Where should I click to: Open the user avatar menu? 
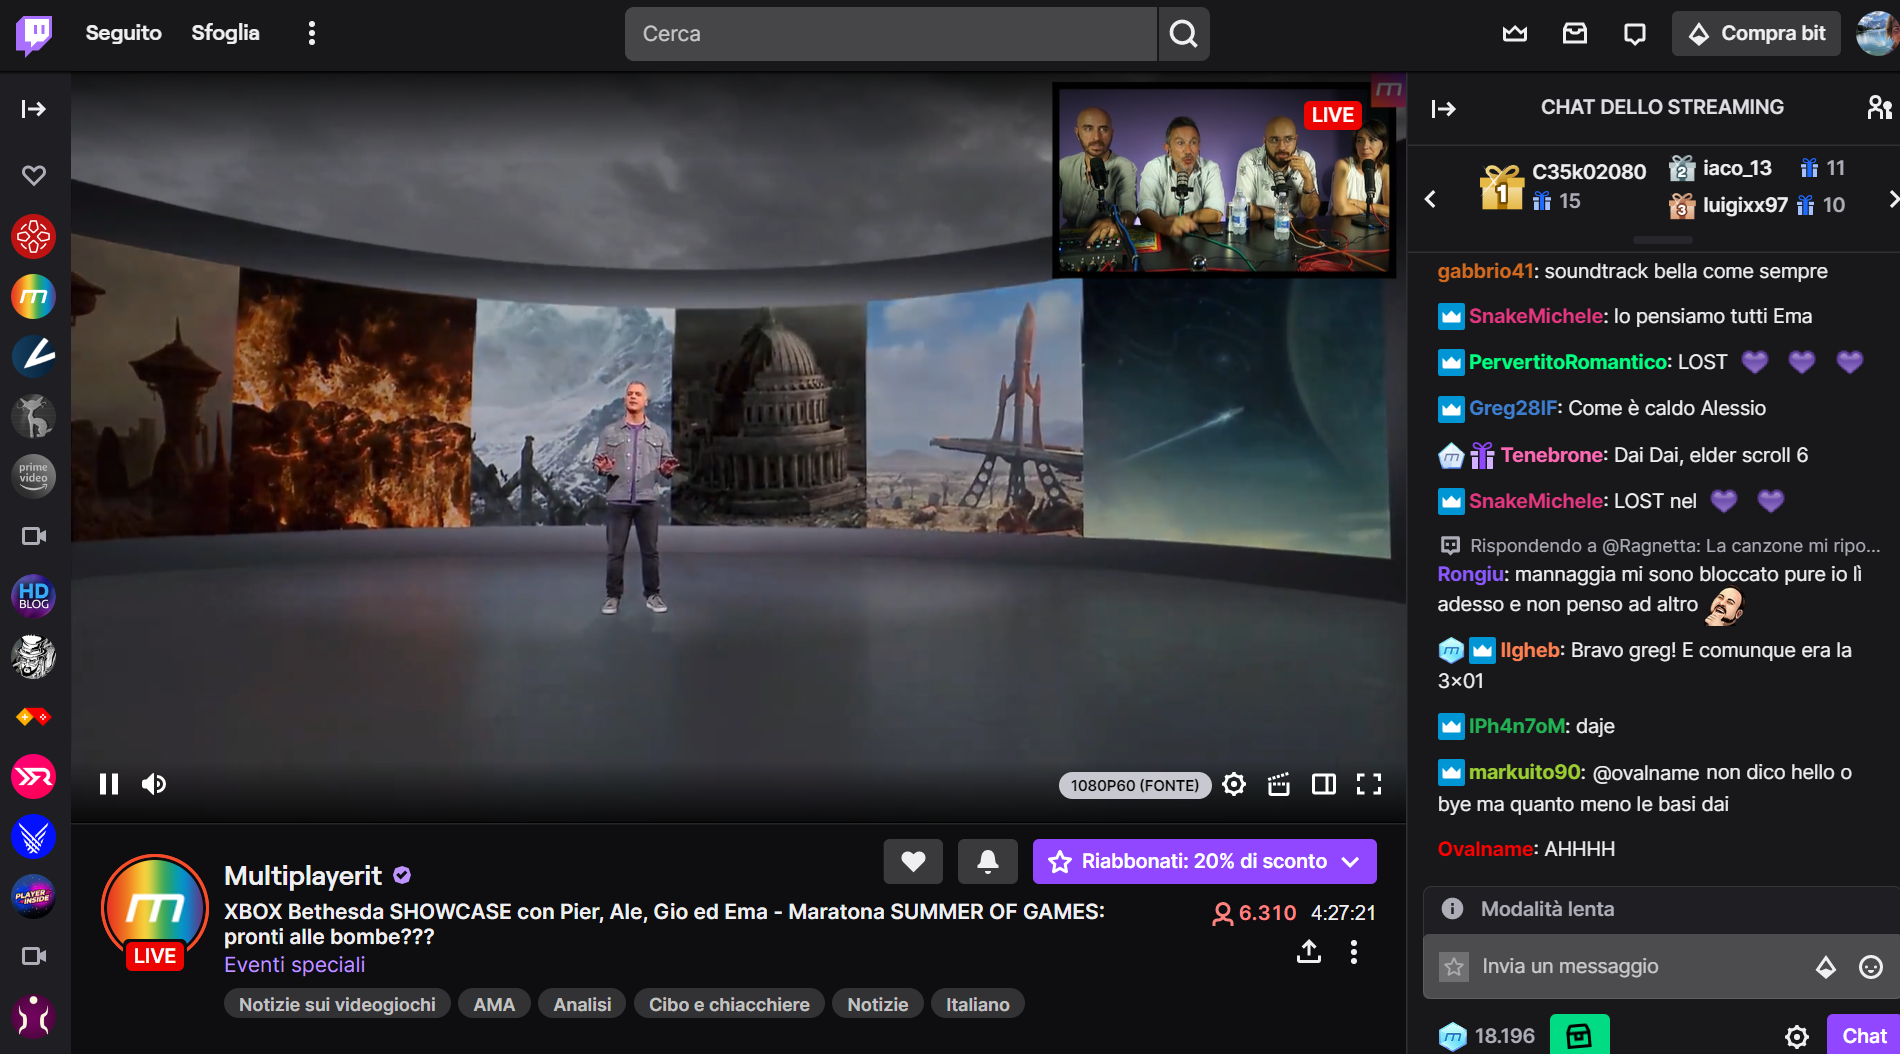[x=1876, y=34]
